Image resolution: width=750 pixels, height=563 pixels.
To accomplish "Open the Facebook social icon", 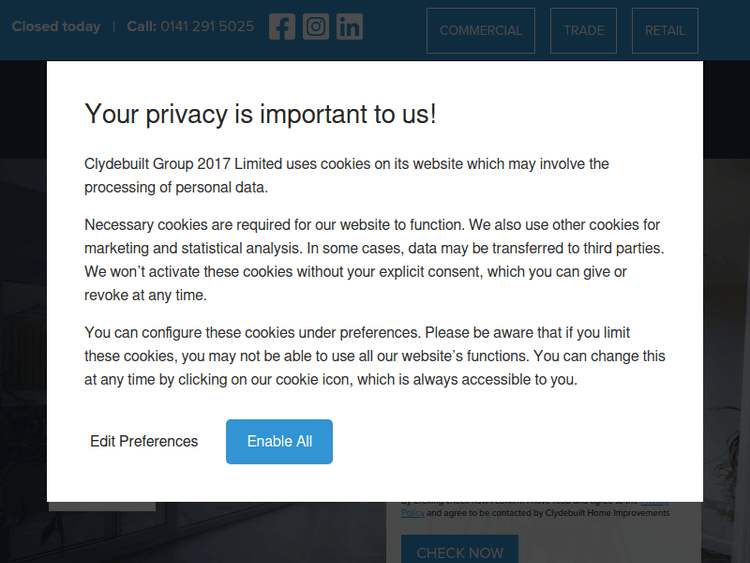I will pos(282,27).
